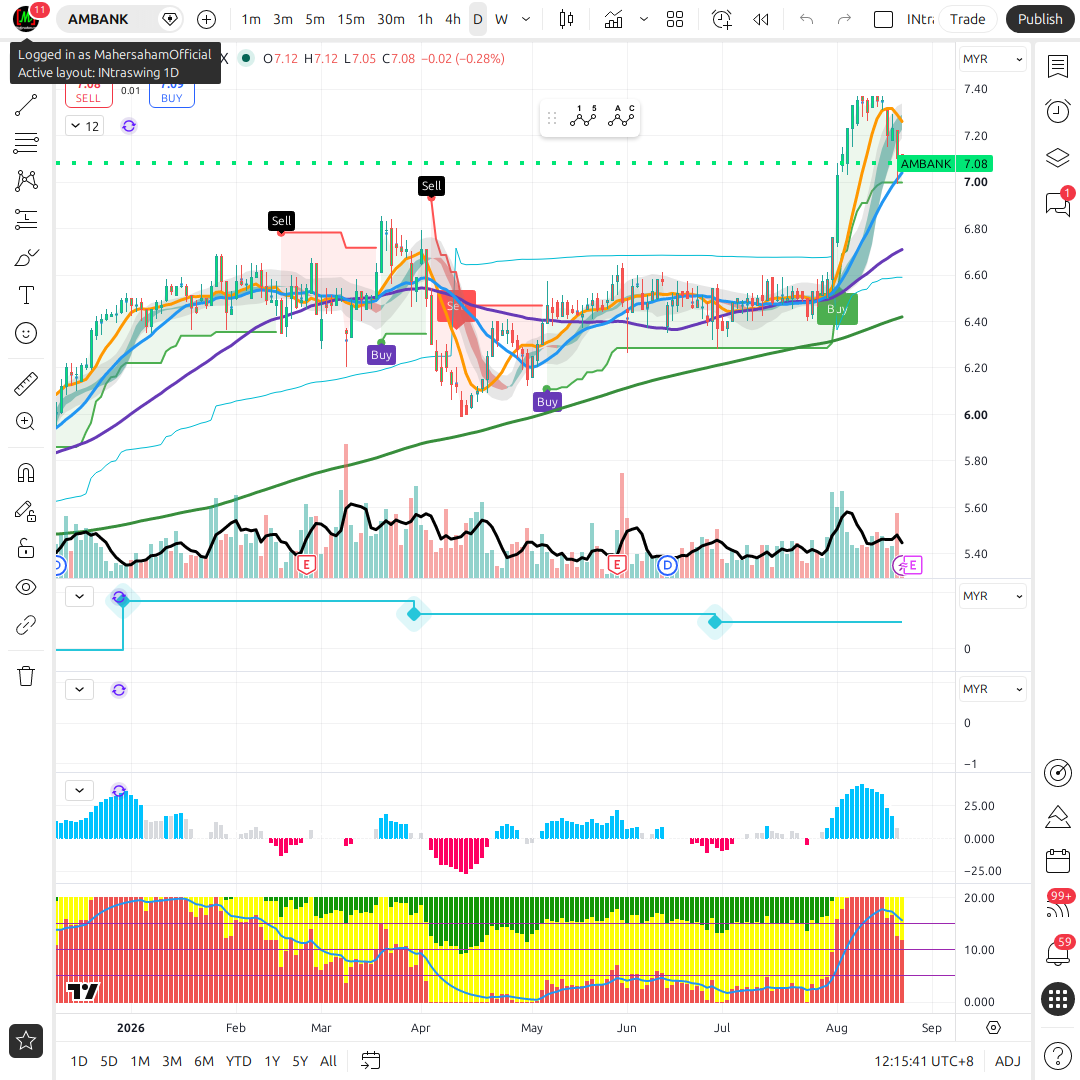Toggle stay in drawing mode

(26, 511)
